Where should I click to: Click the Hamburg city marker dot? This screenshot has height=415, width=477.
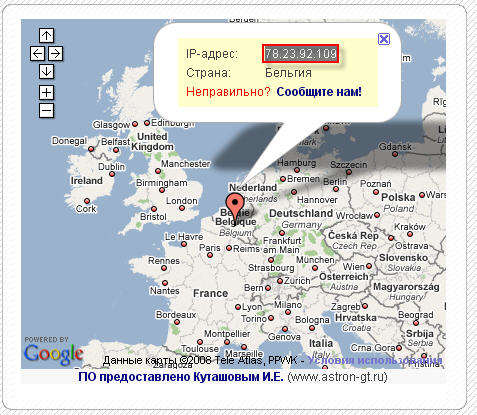(x=297, y=170)
